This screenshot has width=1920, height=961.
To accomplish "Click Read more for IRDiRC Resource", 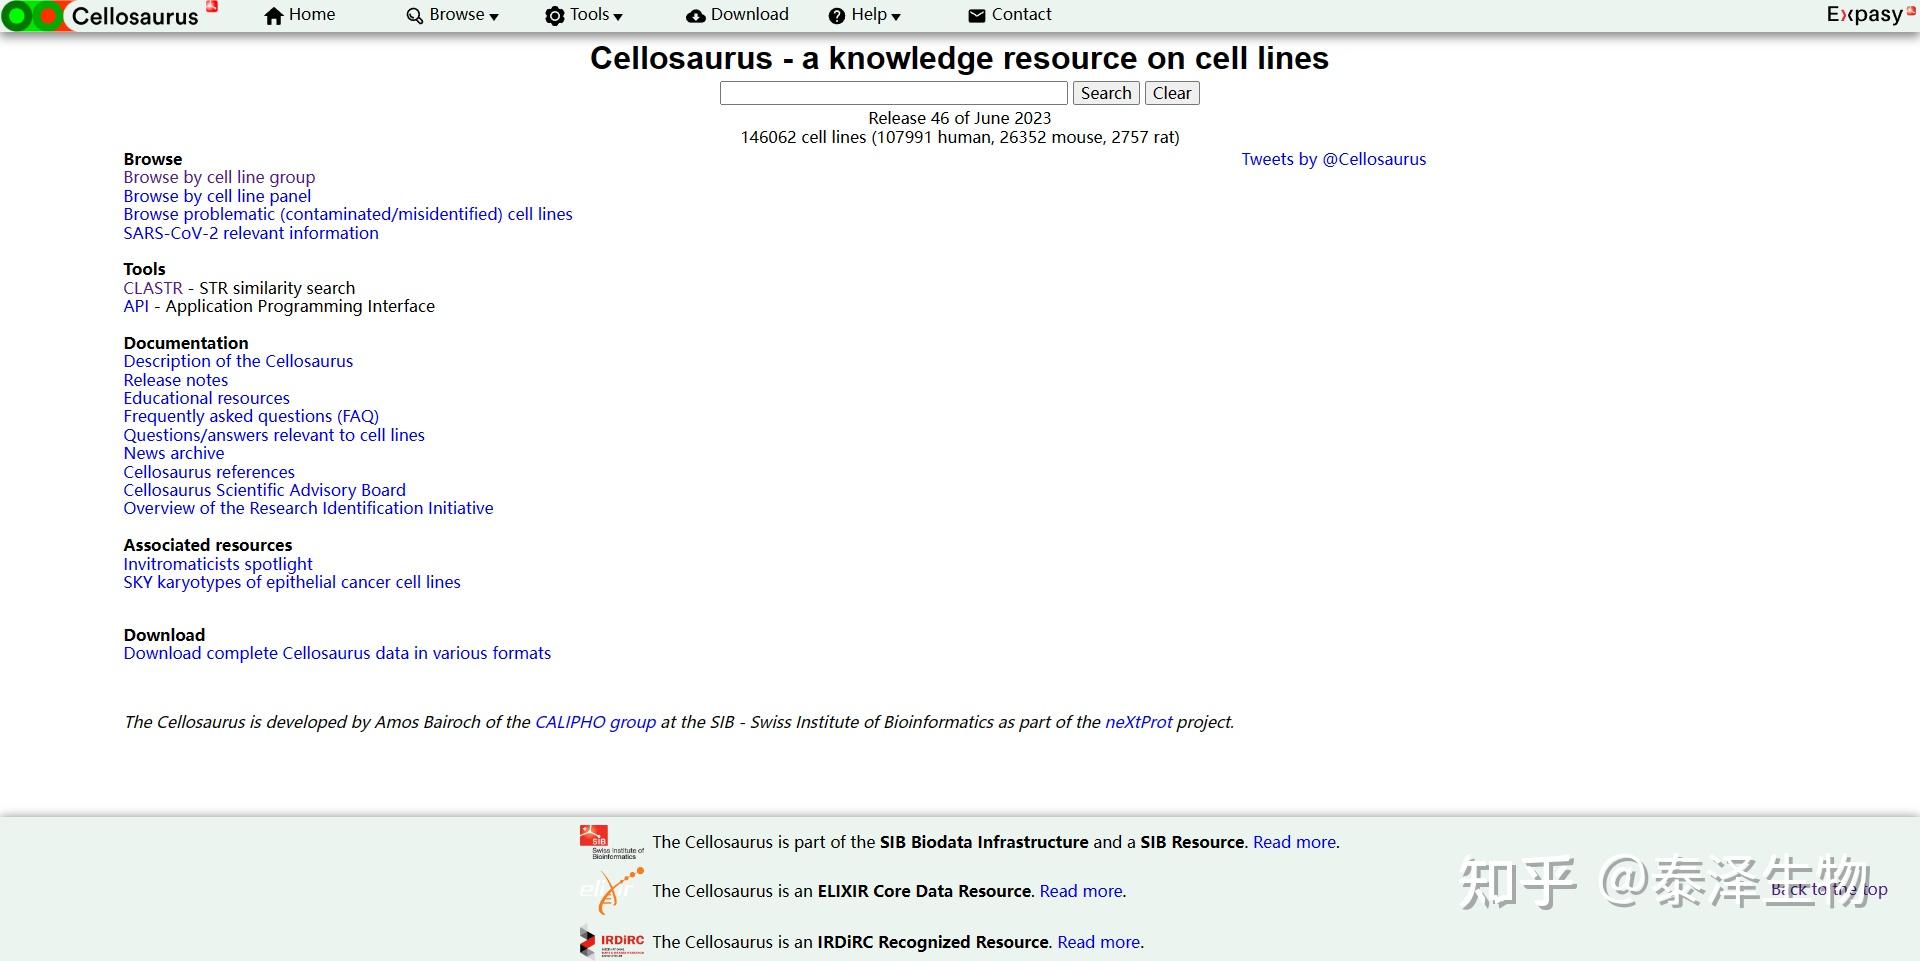I will point(1099,942).
